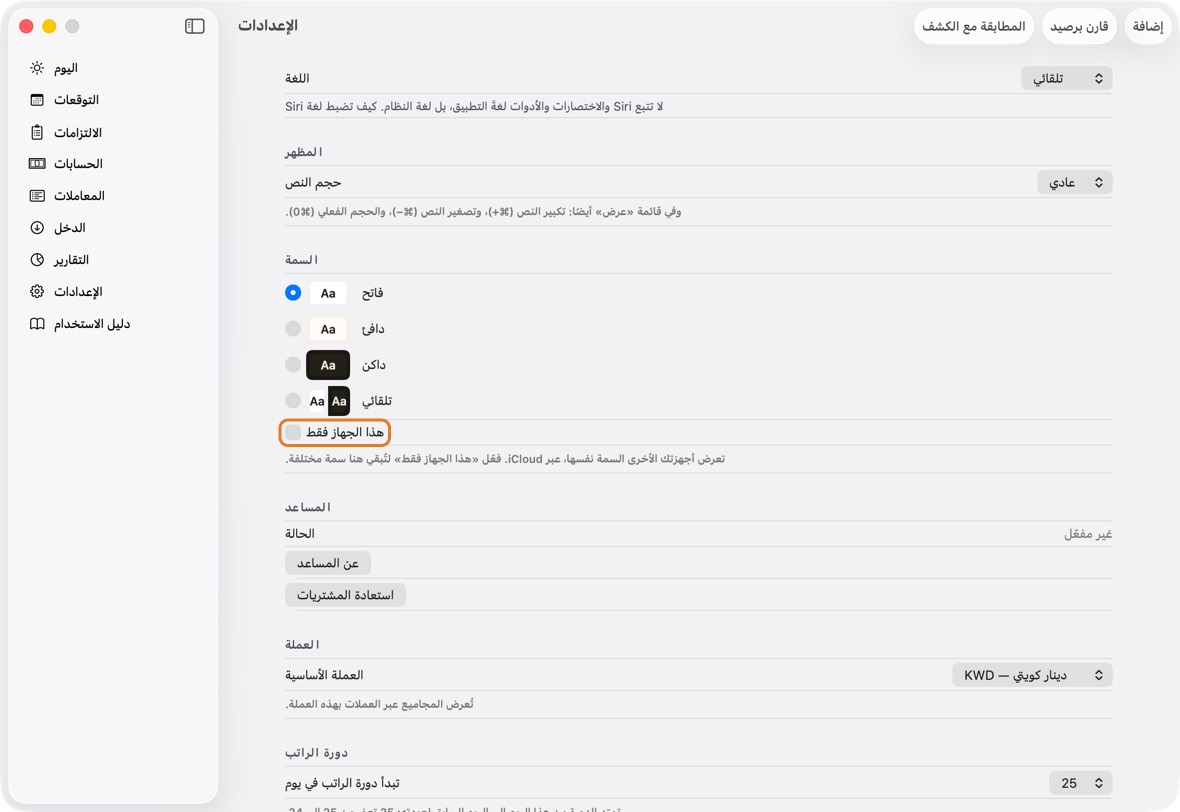Click the book icon beside دليل الاستخدام
This screenshot has width=1180, height=812.
pos(37,324)
